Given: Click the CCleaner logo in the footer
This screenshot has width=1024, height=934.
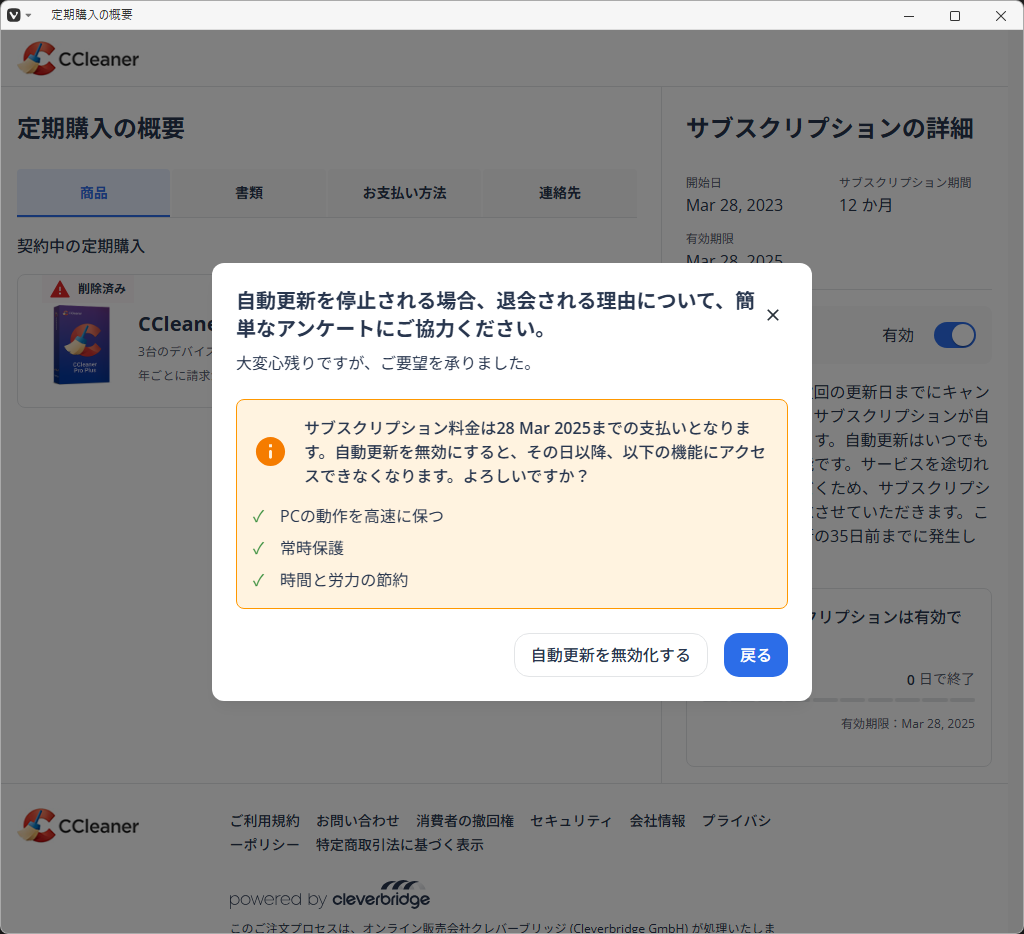Looking at the screenshot, I should point(78,826).
